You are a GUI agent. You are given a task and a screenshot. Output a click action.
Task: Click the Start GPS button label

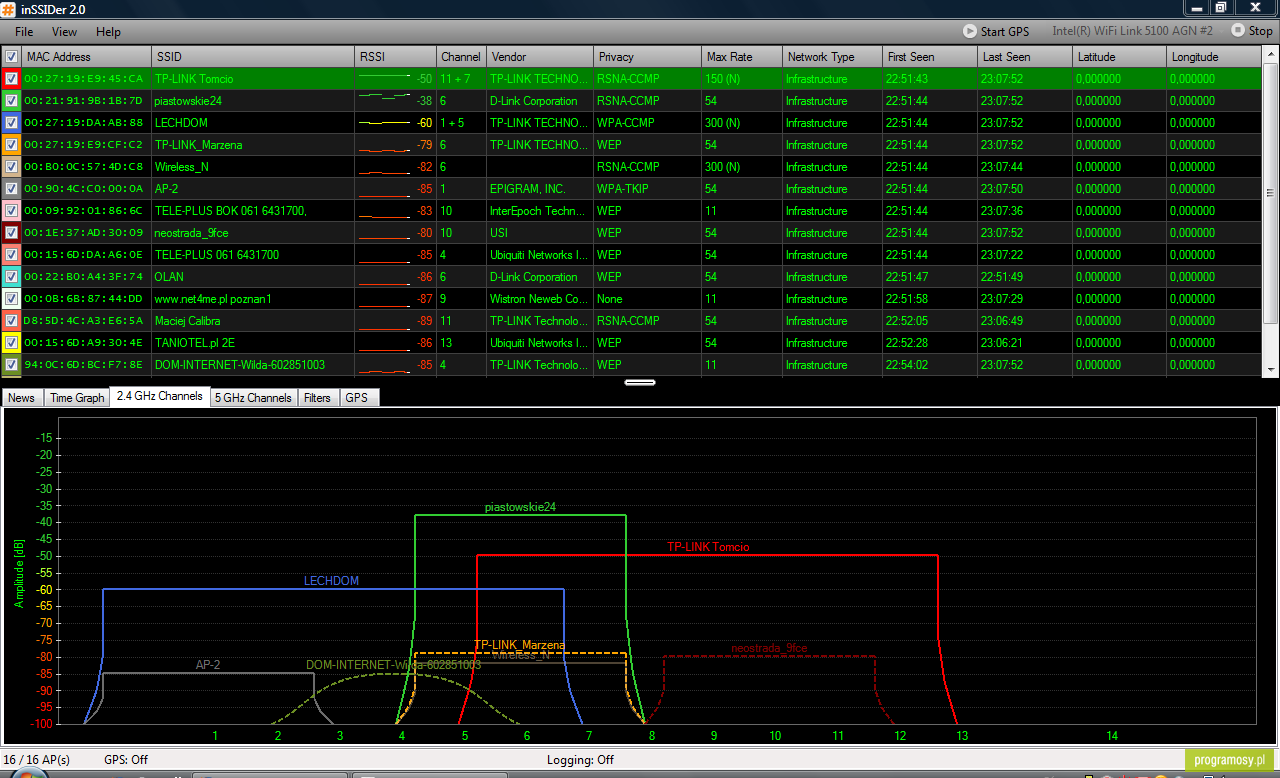[x=1005, y=32]
